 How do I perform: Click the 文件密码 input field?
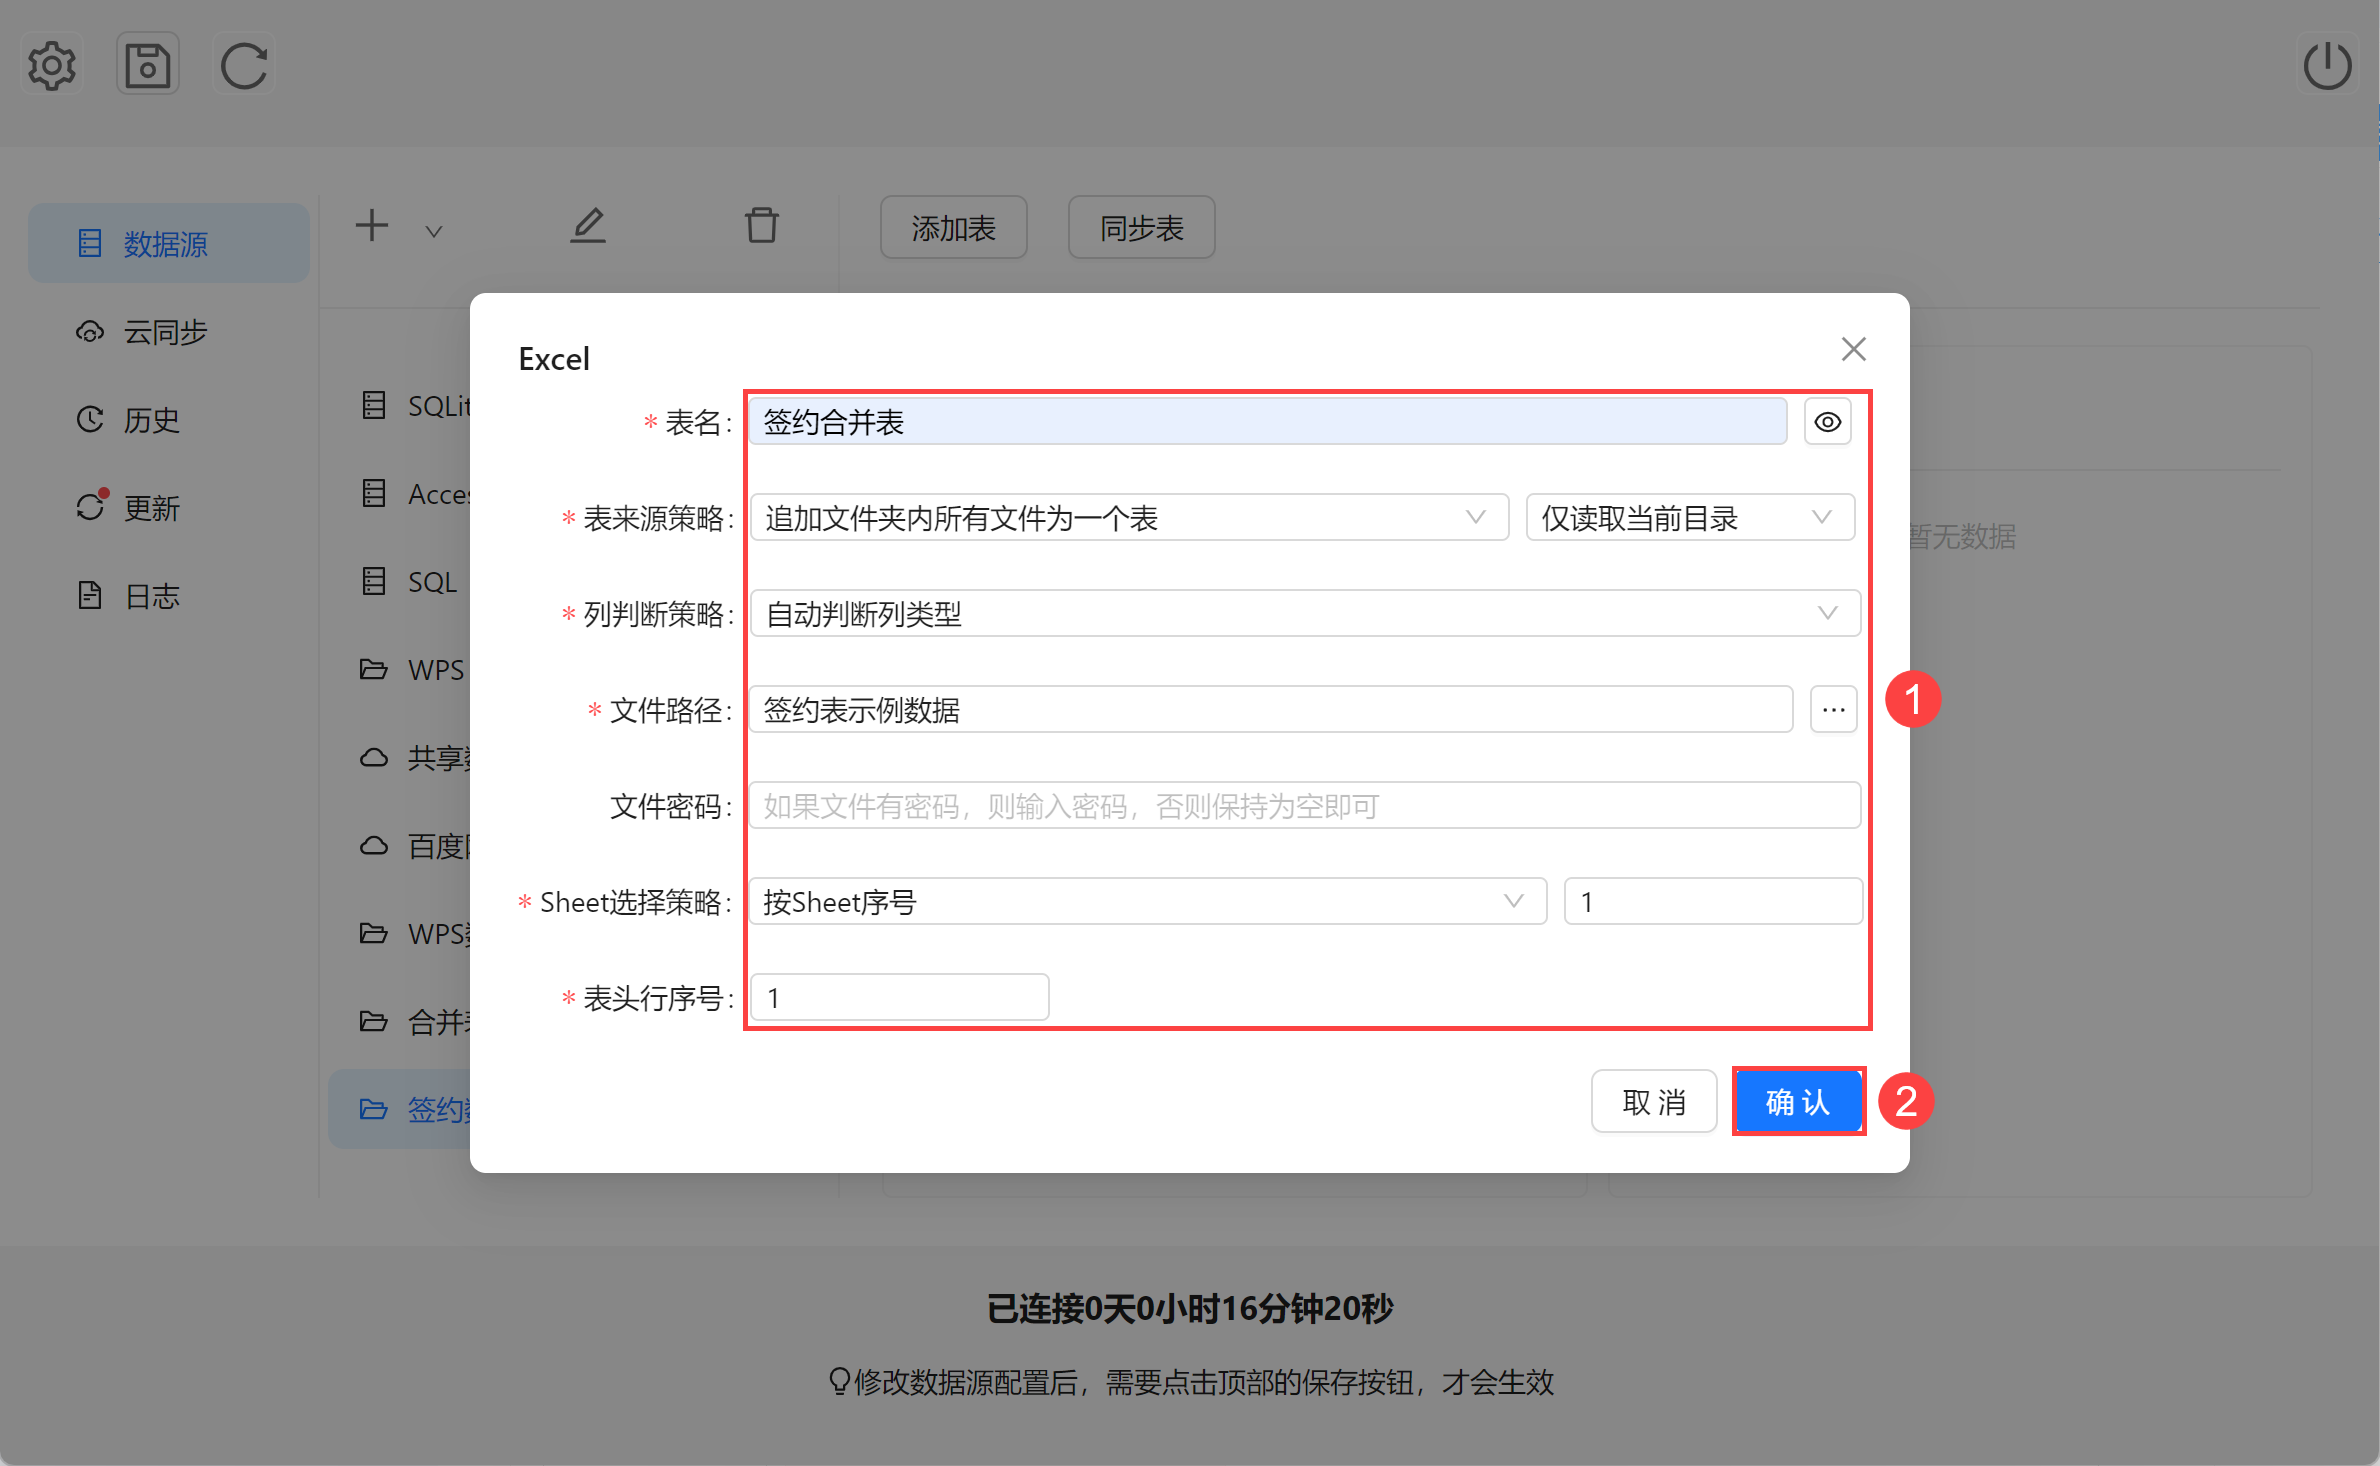click(1304, 806)
